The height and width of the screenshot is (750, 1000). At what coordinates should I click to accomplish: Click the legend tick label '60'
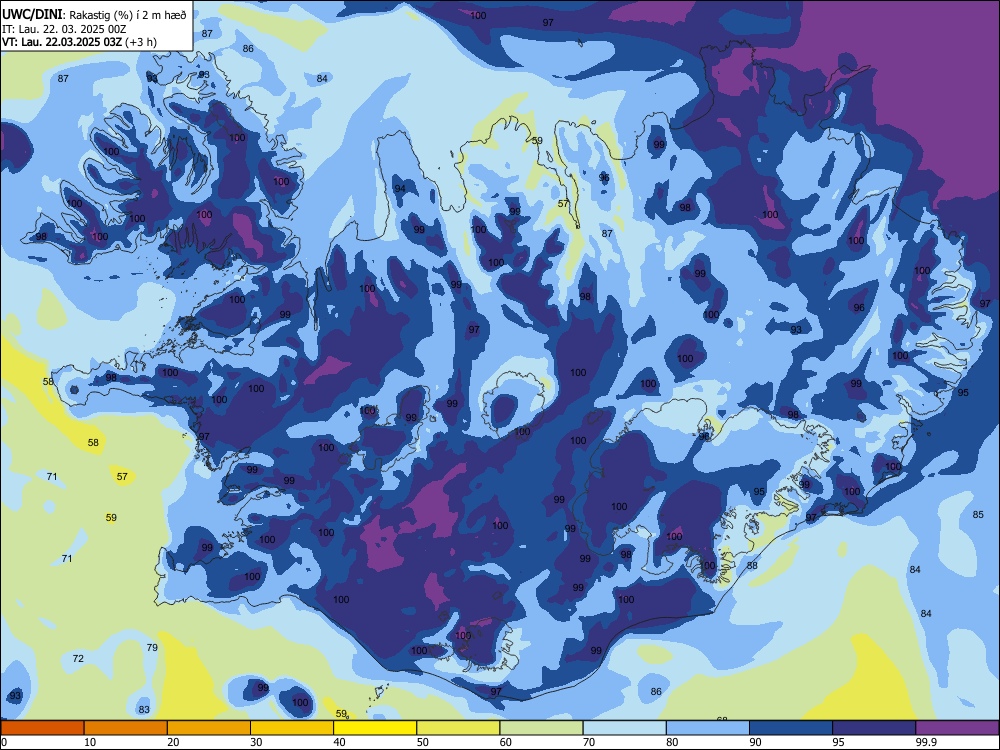point(506,742)
